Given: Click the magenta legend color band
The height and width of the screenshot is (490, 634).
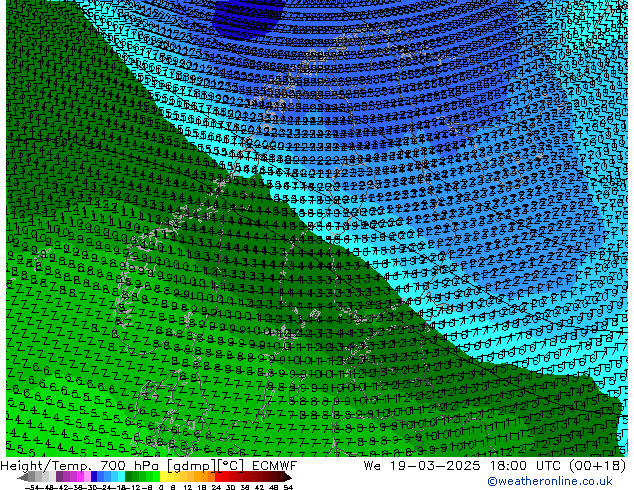Looking at the screenshot, I should [80, 477].
